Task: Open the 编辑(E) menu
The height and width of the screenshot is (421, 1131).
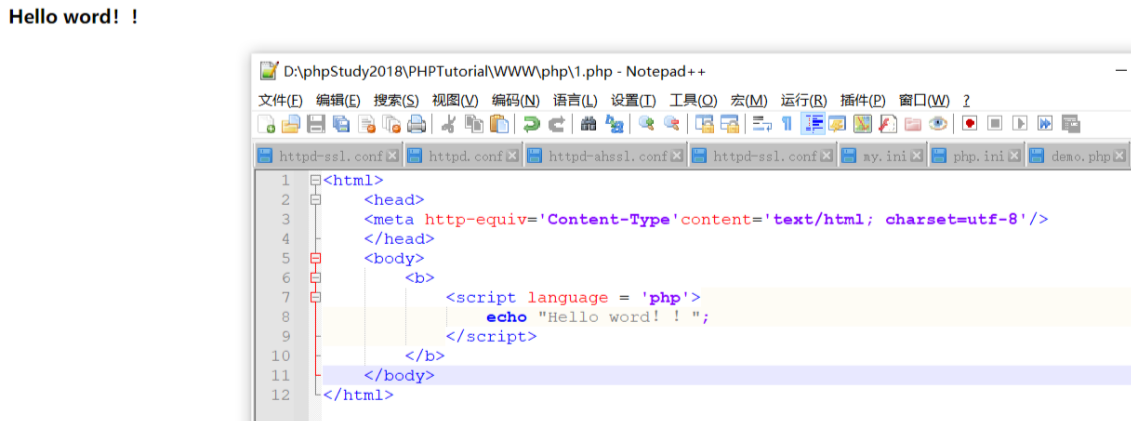Action: (x=338, y=100)
